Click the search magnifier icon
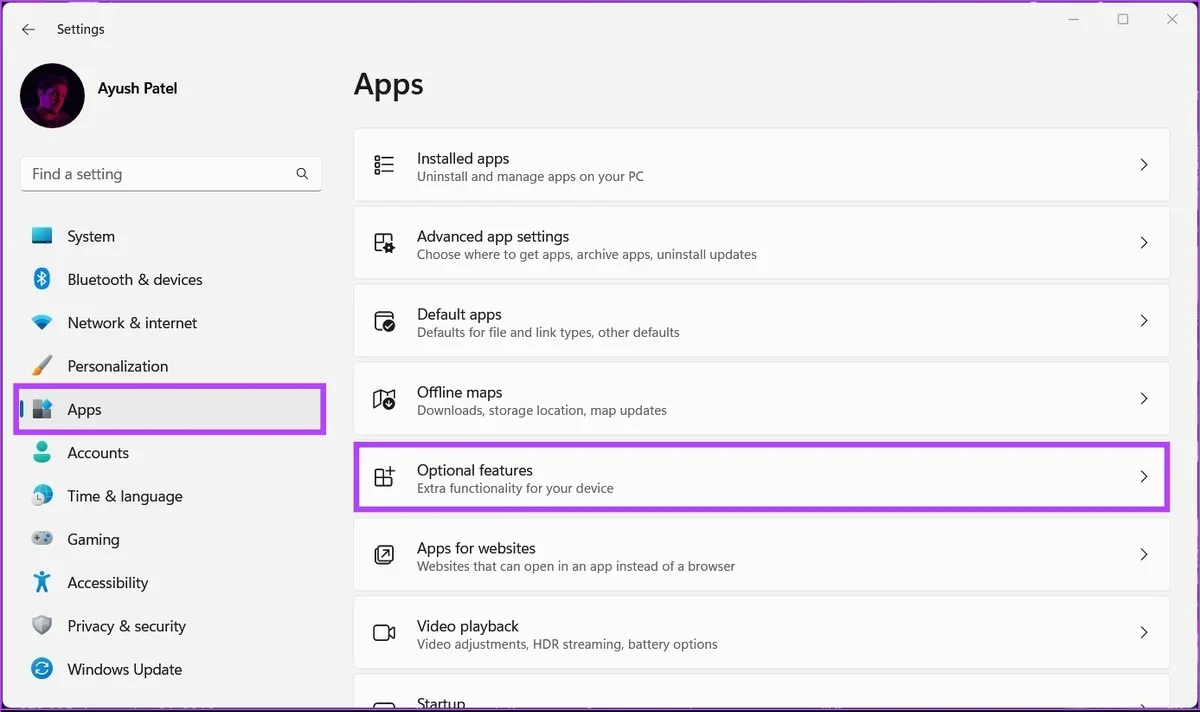 coord(302,174)
